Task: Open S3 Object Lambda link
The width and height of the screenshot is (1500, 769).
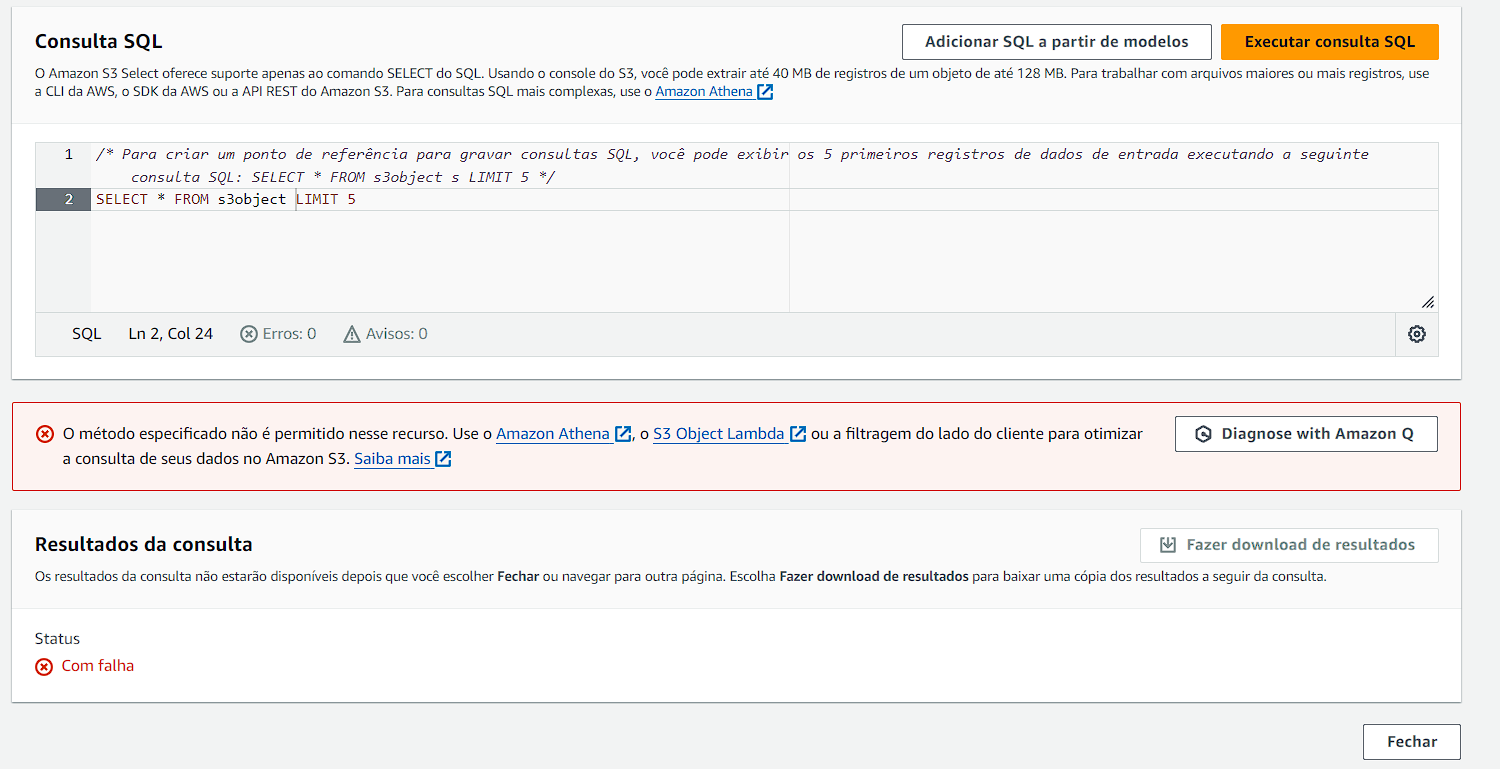Action: point(730,434)
